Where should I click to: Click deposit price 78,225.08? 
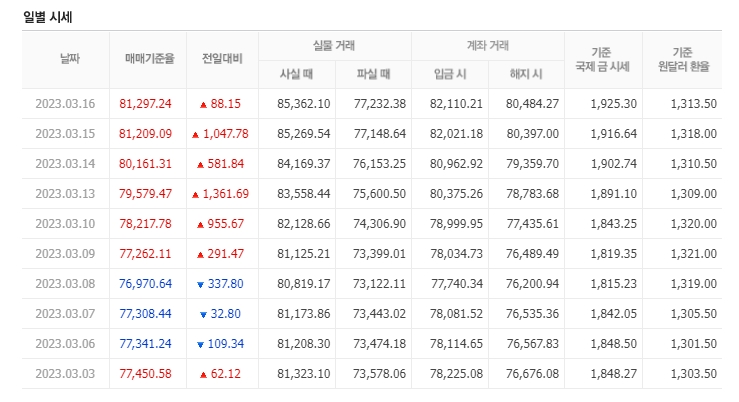click(x=456, y=374)
